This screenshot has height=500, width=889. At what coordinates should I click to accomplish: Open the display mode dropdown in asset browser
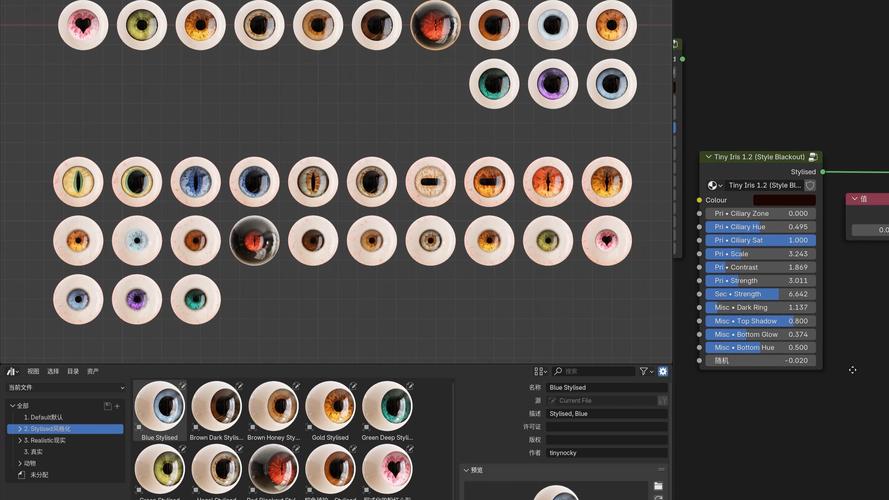click(540, 371)
